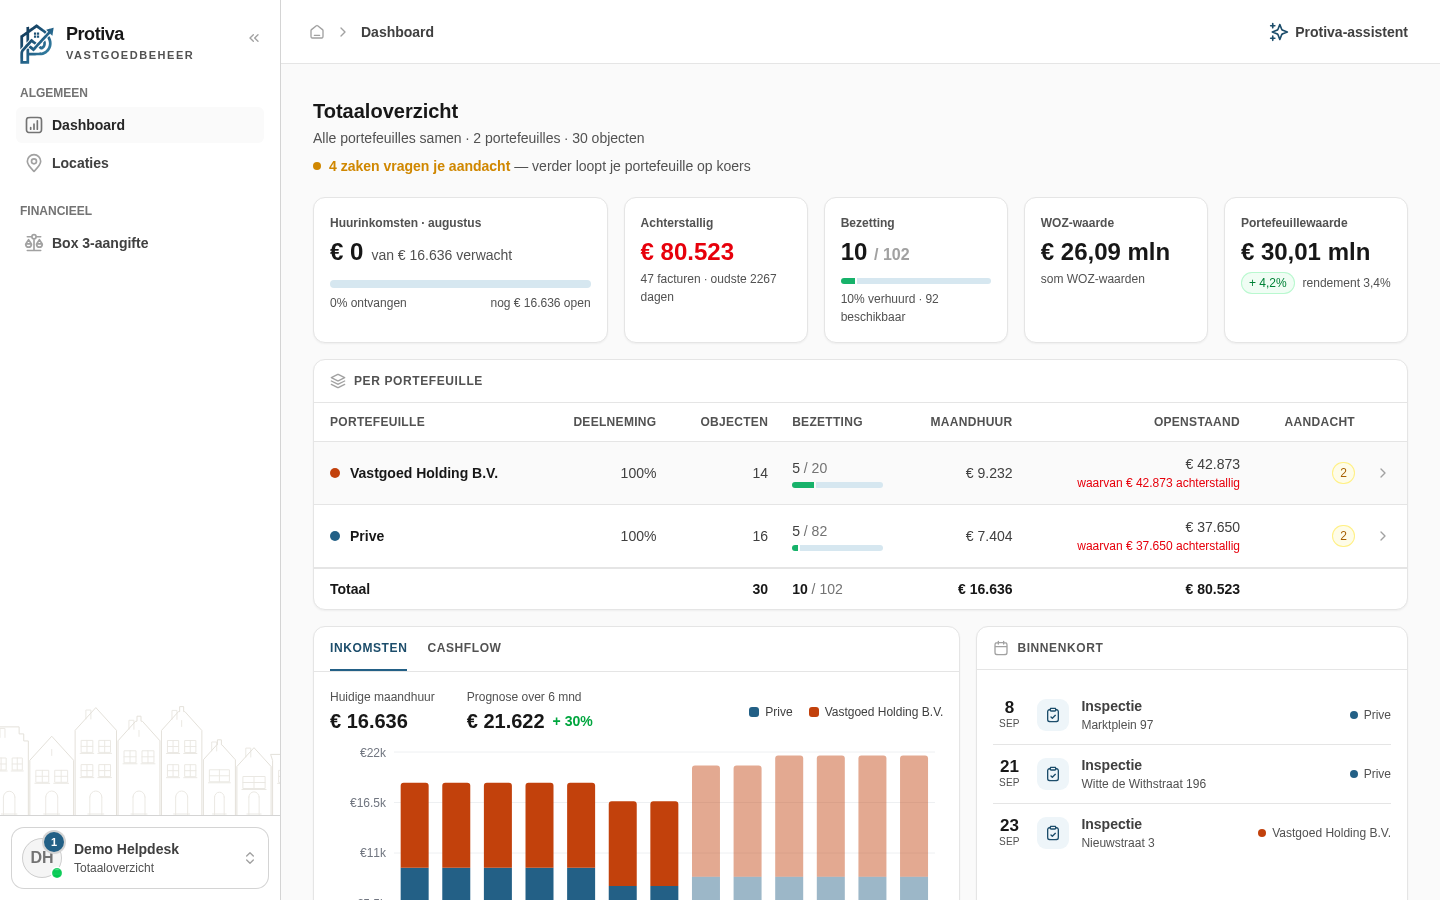Open the Achterstallig € 80.523 card

click(x=716, y=270)
